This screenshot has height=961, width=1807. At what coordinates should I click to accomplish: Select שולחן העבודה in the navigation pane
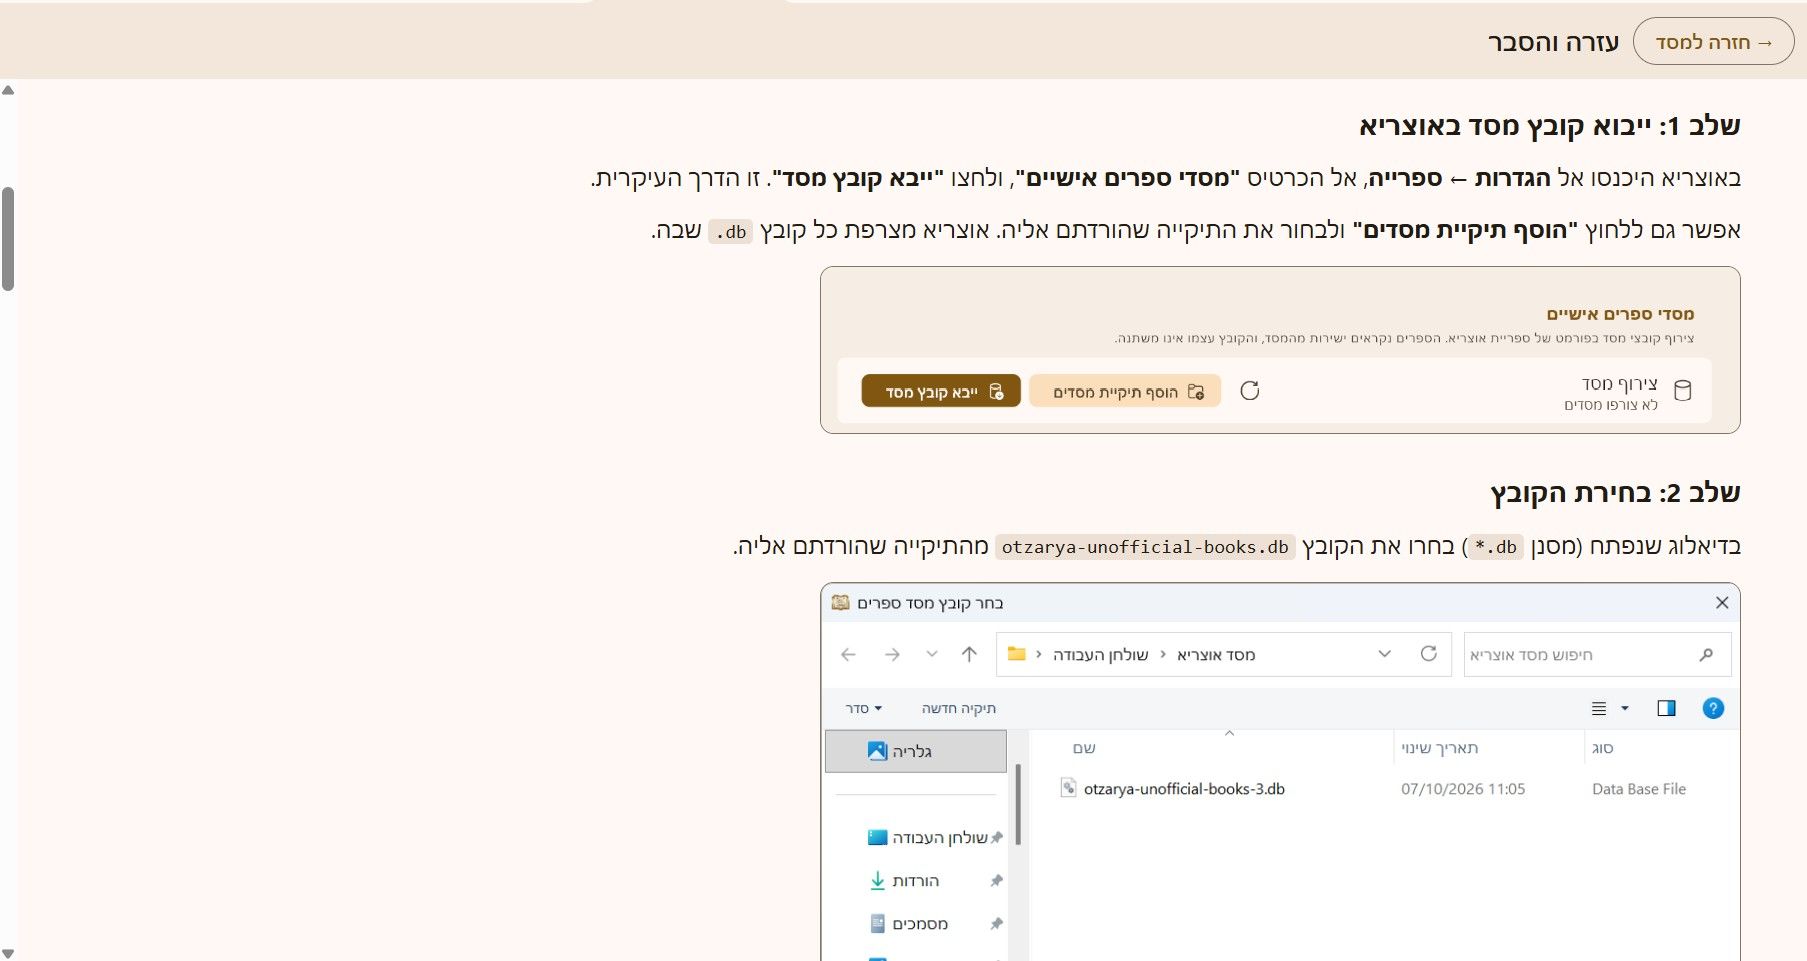[x=928, y=837]
